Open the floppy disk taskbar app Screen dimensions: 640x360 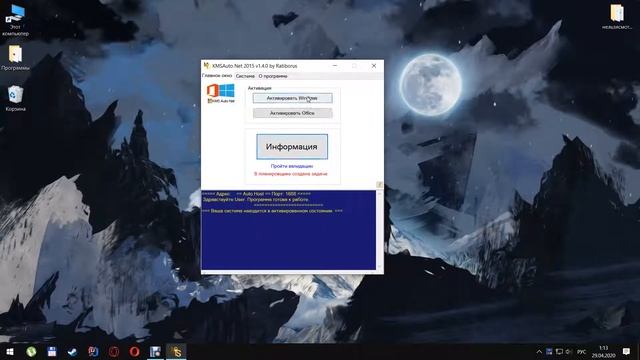click(52, 351)
